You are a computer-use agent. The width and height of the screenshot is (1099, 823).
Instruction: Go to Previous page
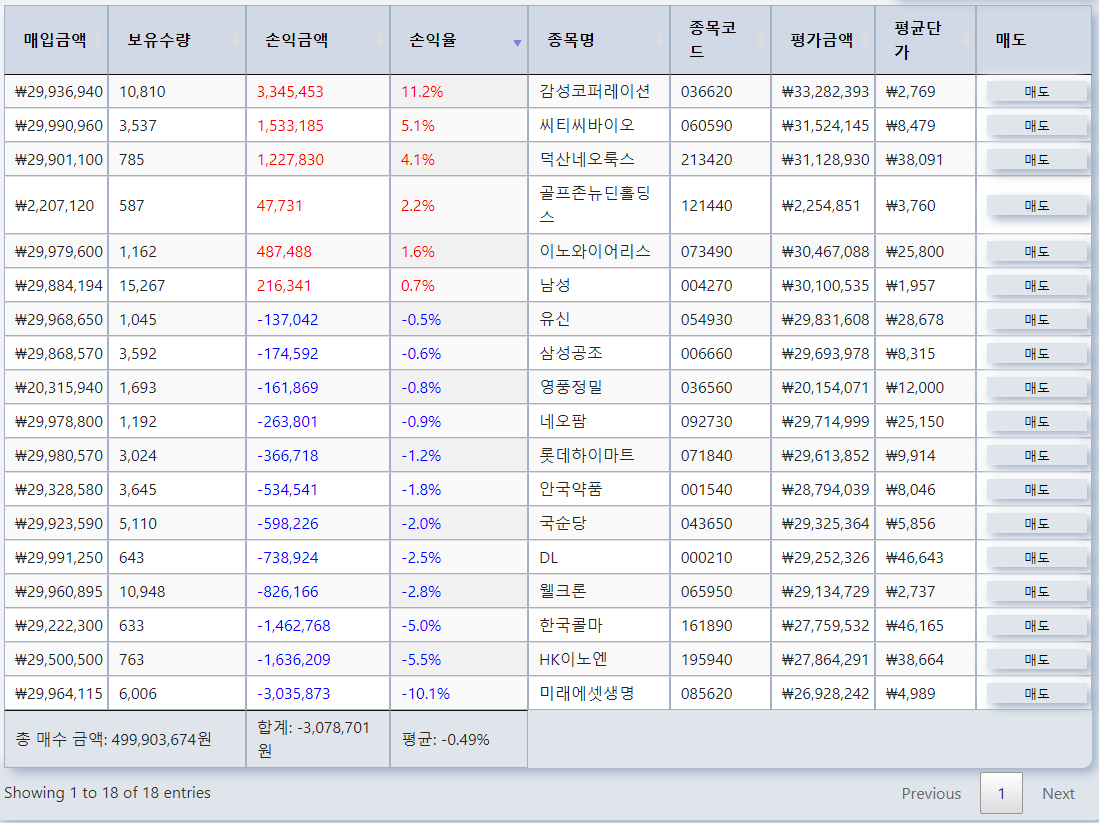(x=931, y=794)
